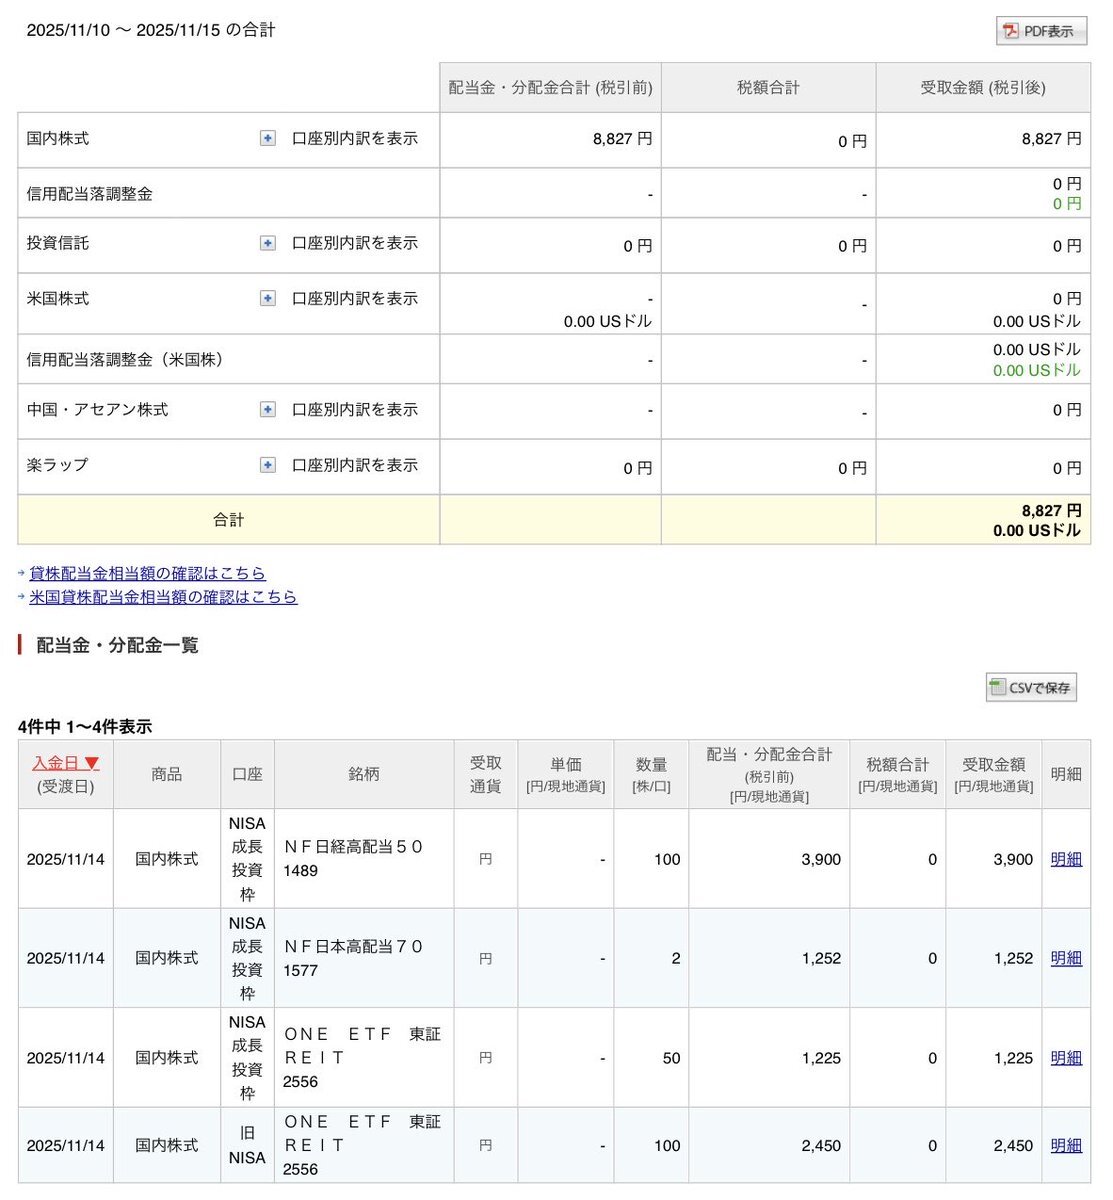This screenshot has height=1200, width=1113.
Task: Show 口座別内訳を表示 for 楽ラップ
Action: pyautogui.click(x=354, y=465)
